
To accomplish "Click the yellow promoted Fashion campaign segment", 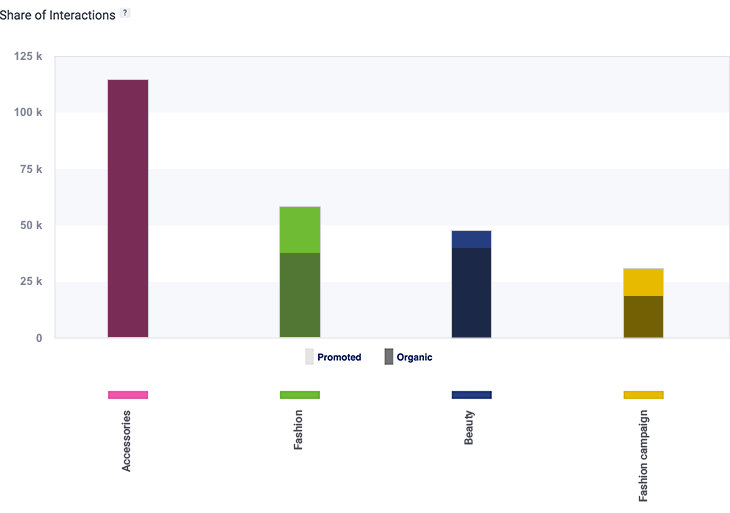I will coord(643,282).
